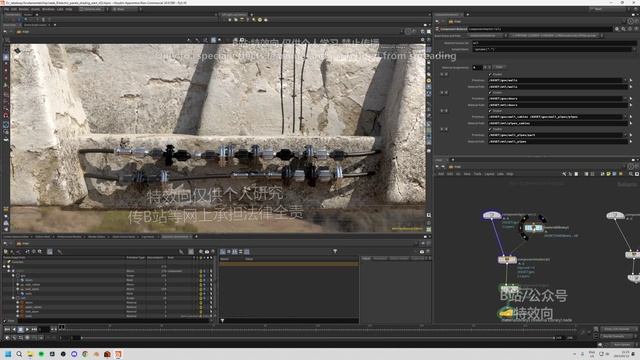Open the Windows menu in main menu bar
This screenshot has height=360, width=640.
tap(48, 9)
